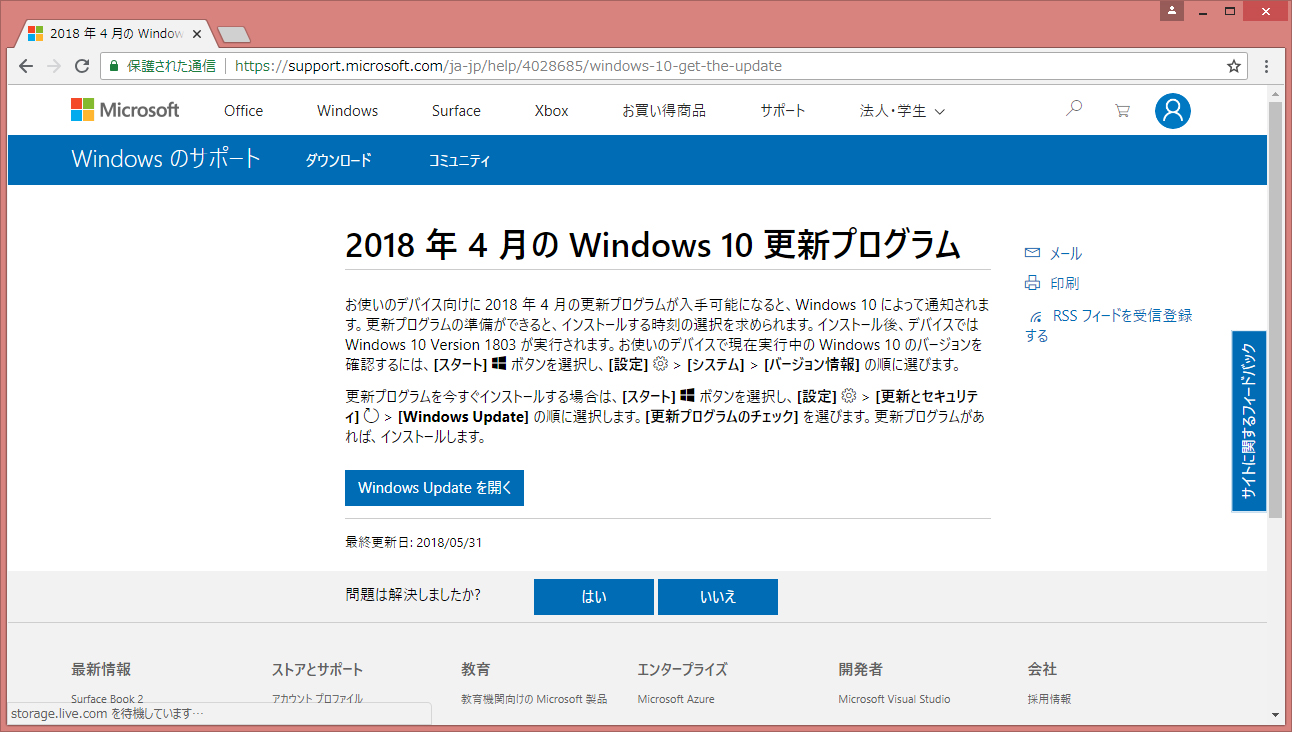Click the 会社 footer heading
Screen dimensions: 1292x732
coord(1042,669)
